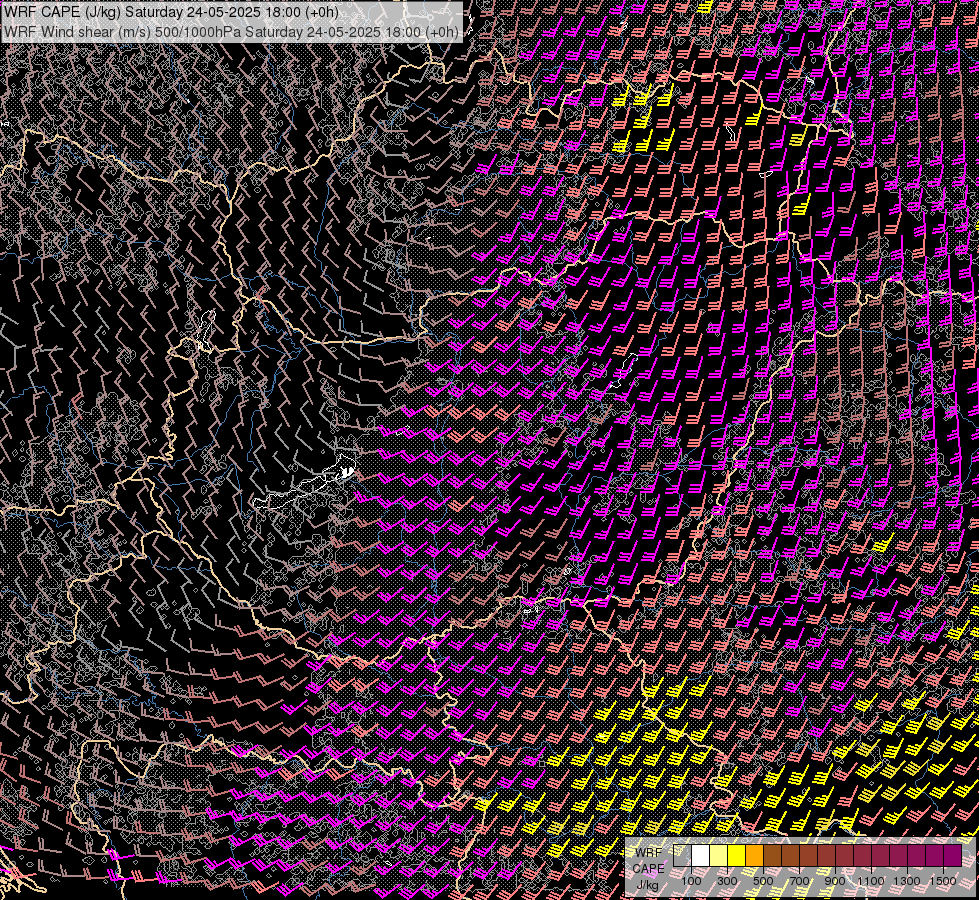979x900 pixels.
Task: Click the 'WRF' word in the legend
Action: [x=648, y=853]
